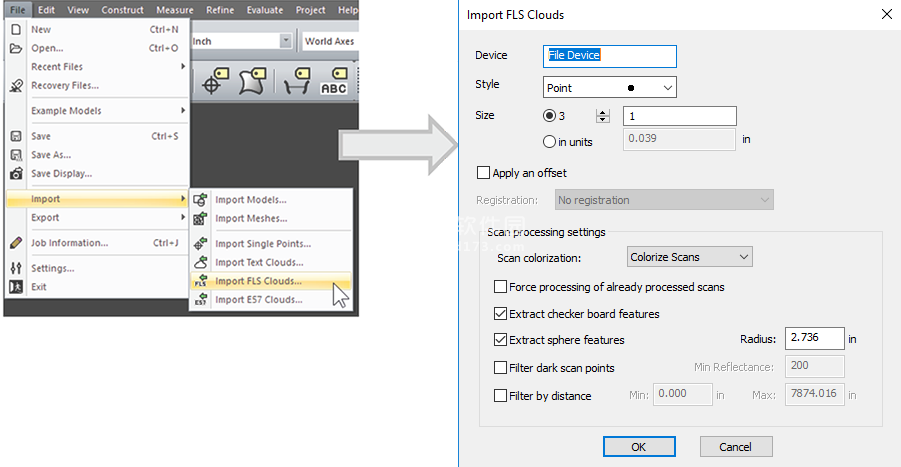Choose Import Models... menu entry
This screenshot has width=901, height=467.
pos(270,200)
